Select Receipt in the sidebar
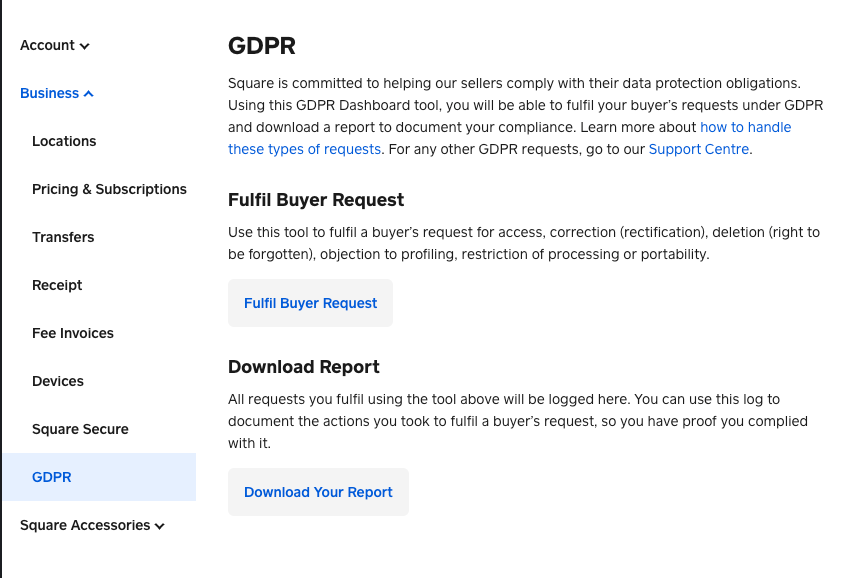This screenshot has height=578, width=863. point(57,285)
